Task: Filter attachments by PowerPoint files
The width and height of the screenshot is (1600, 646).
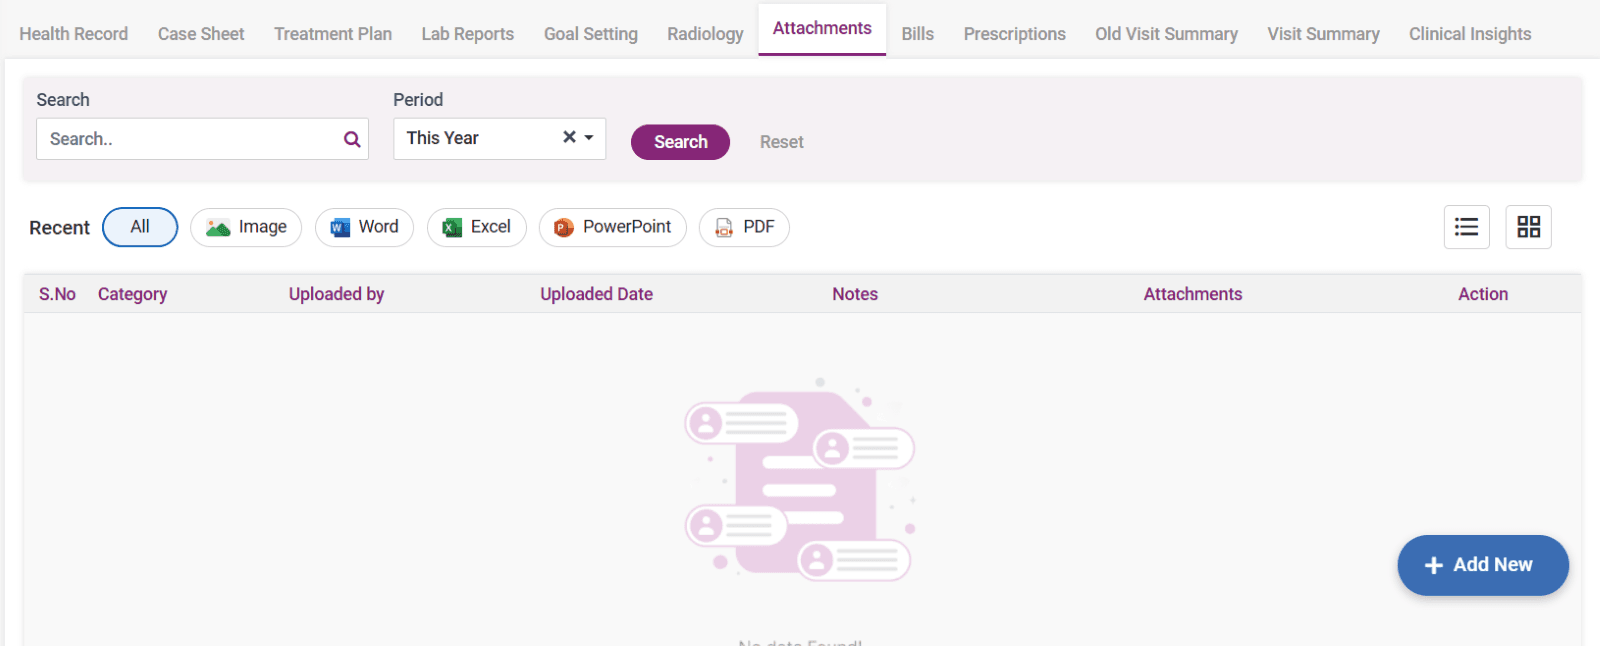Action: (x=612, y=228)
